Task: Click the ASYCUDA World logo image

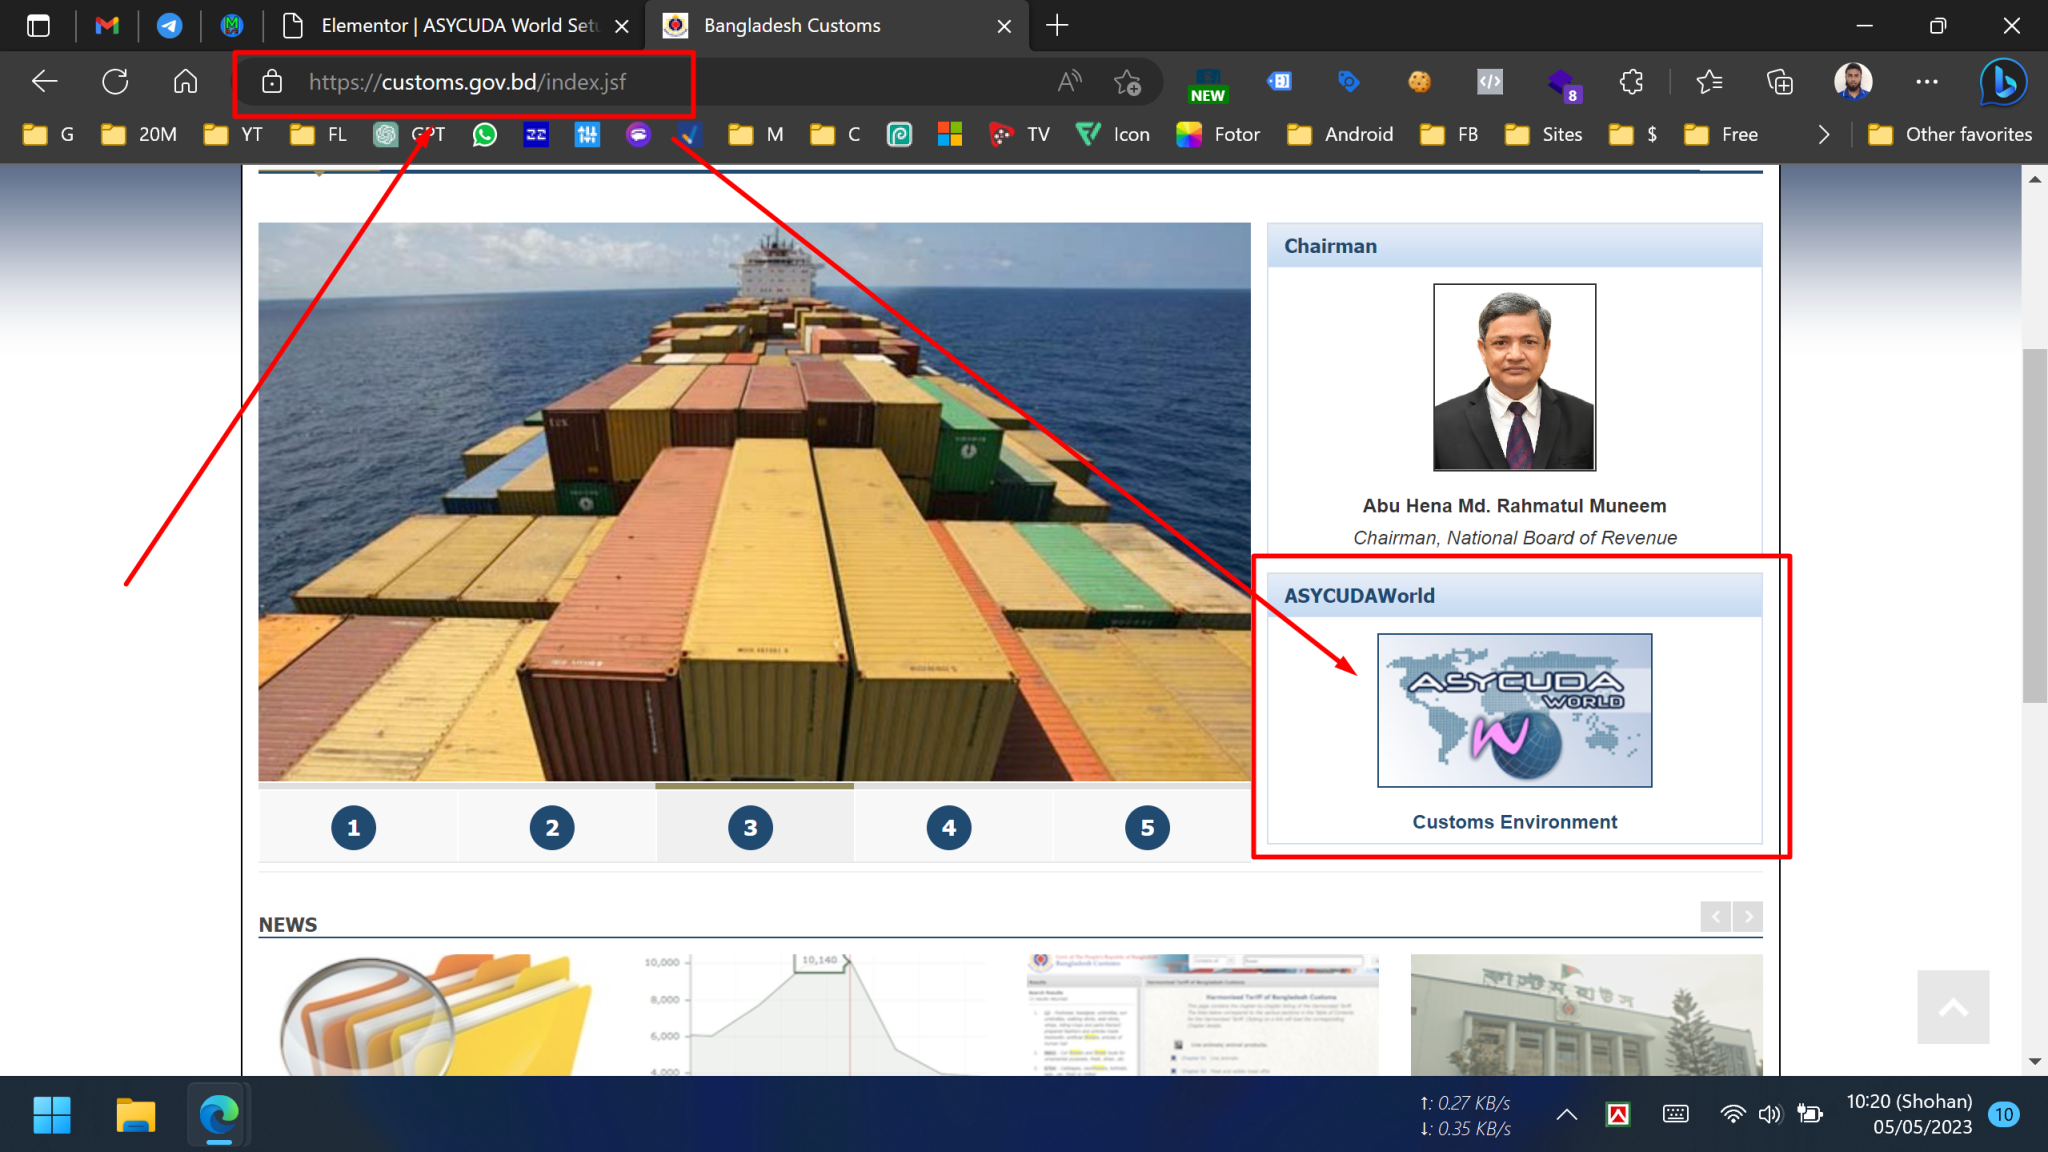Action: pos(1514,710)
